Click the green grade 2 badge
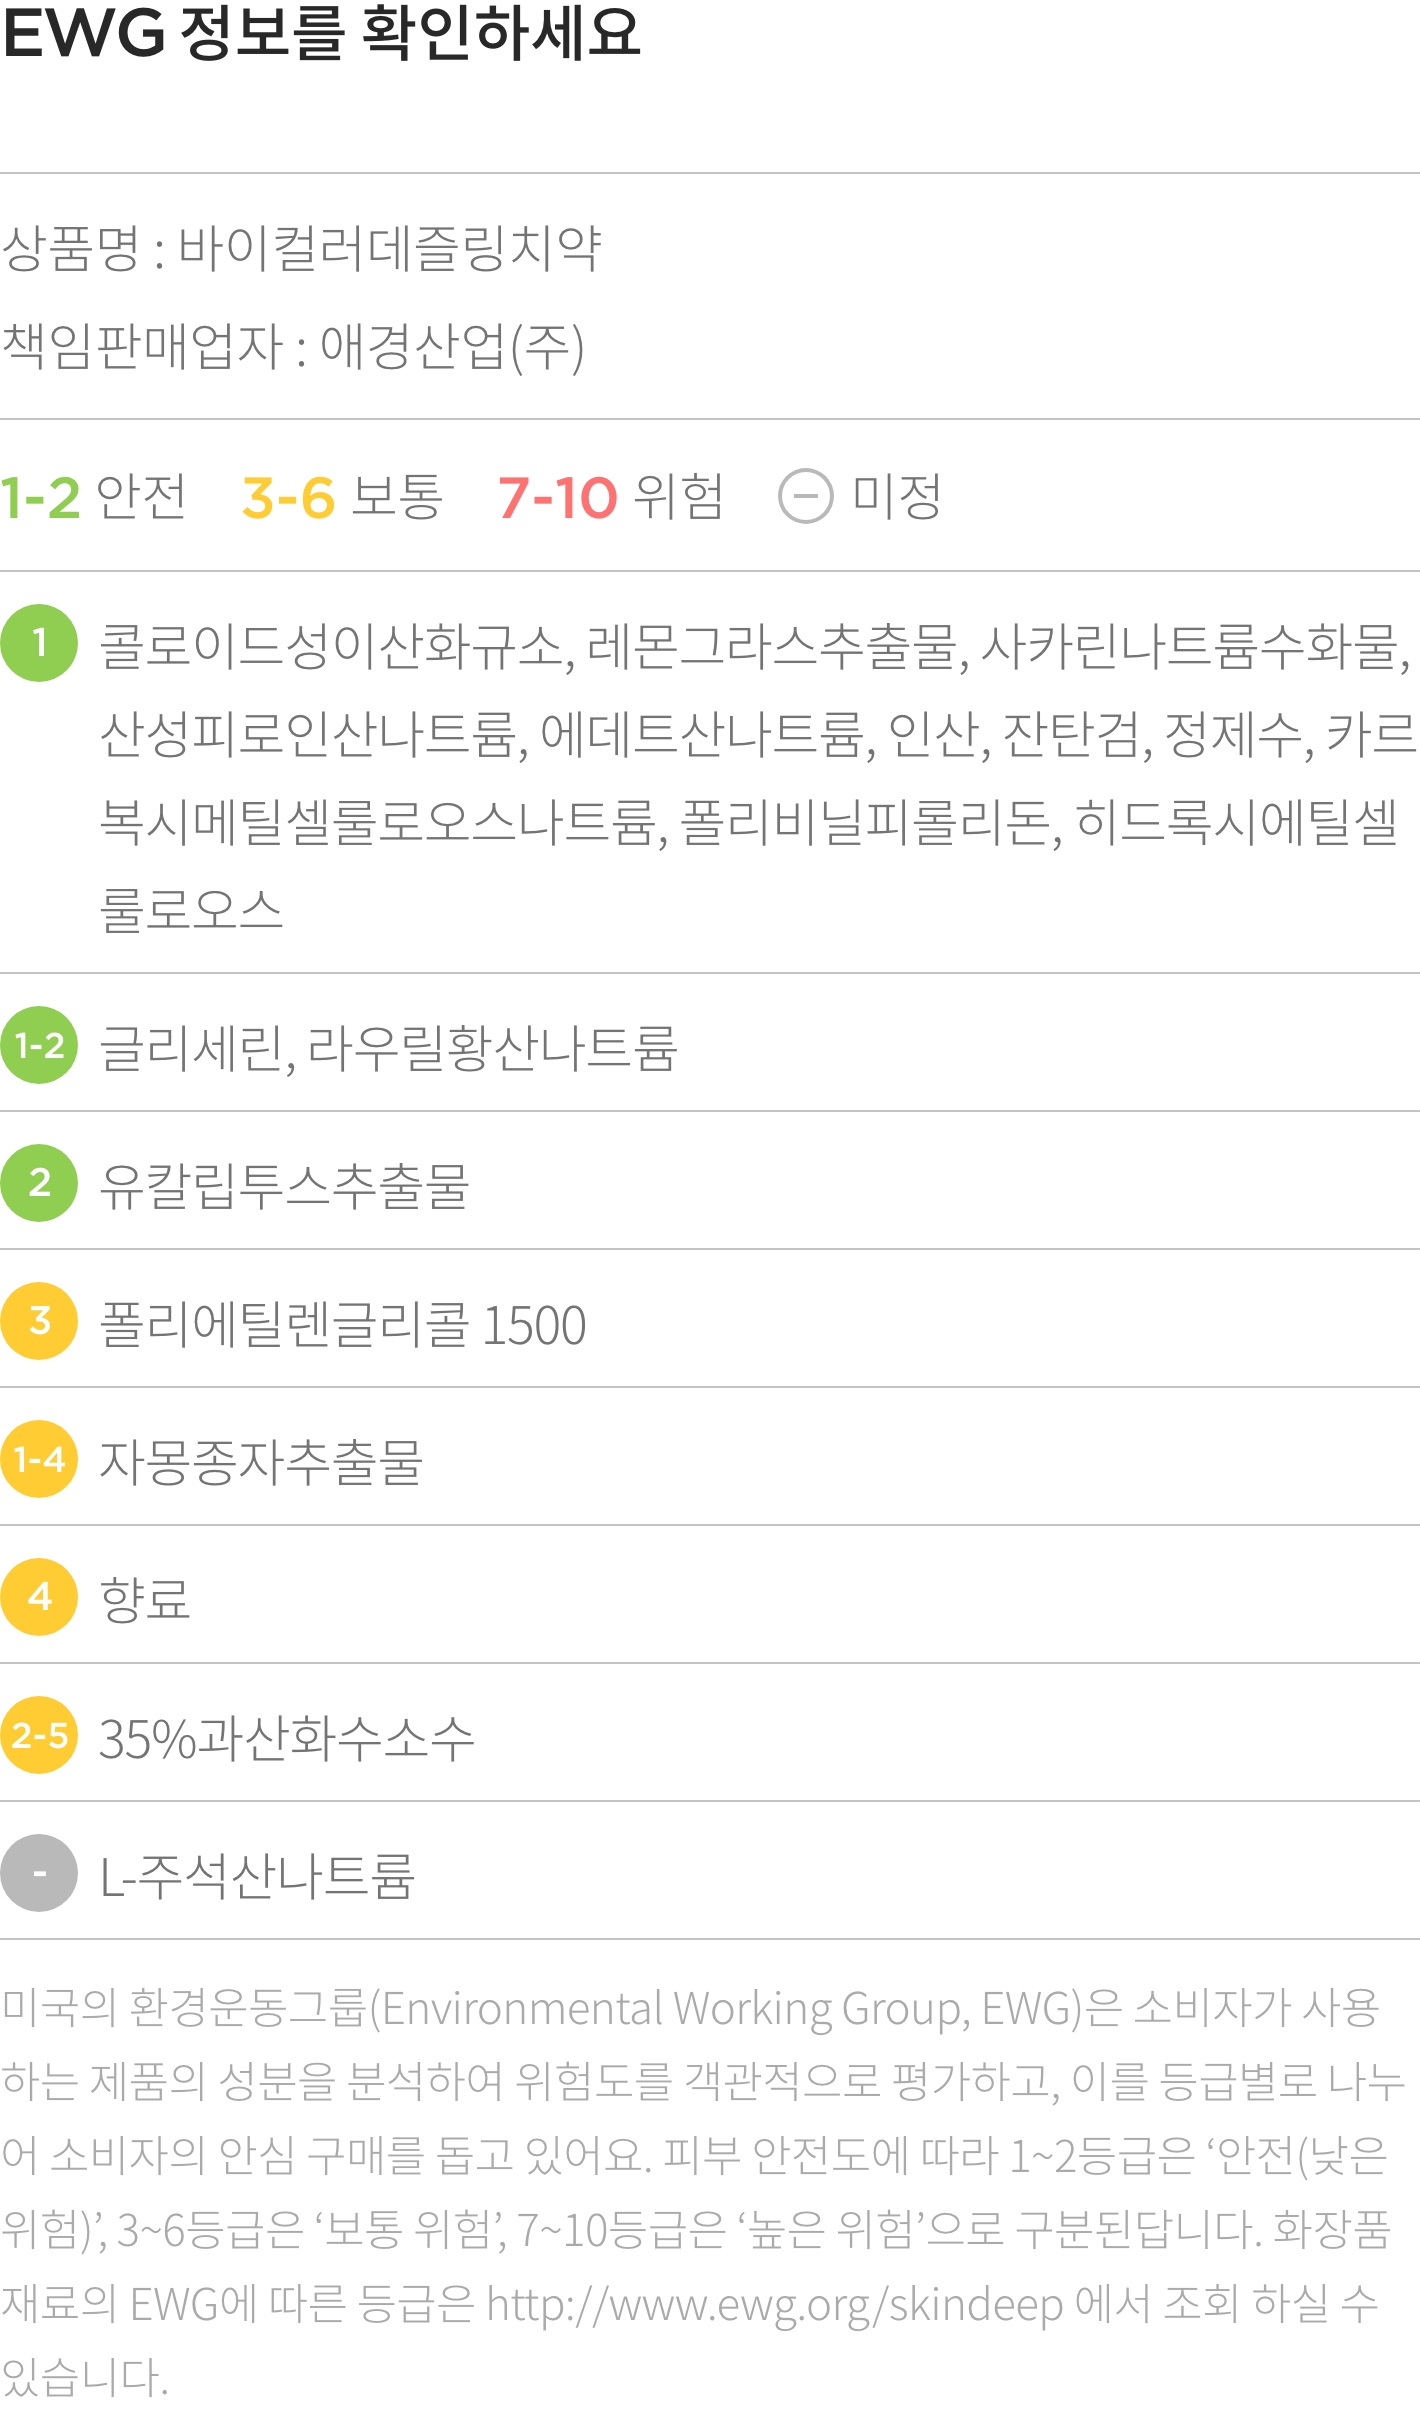The image size is (1420, 2410). 39,1183
